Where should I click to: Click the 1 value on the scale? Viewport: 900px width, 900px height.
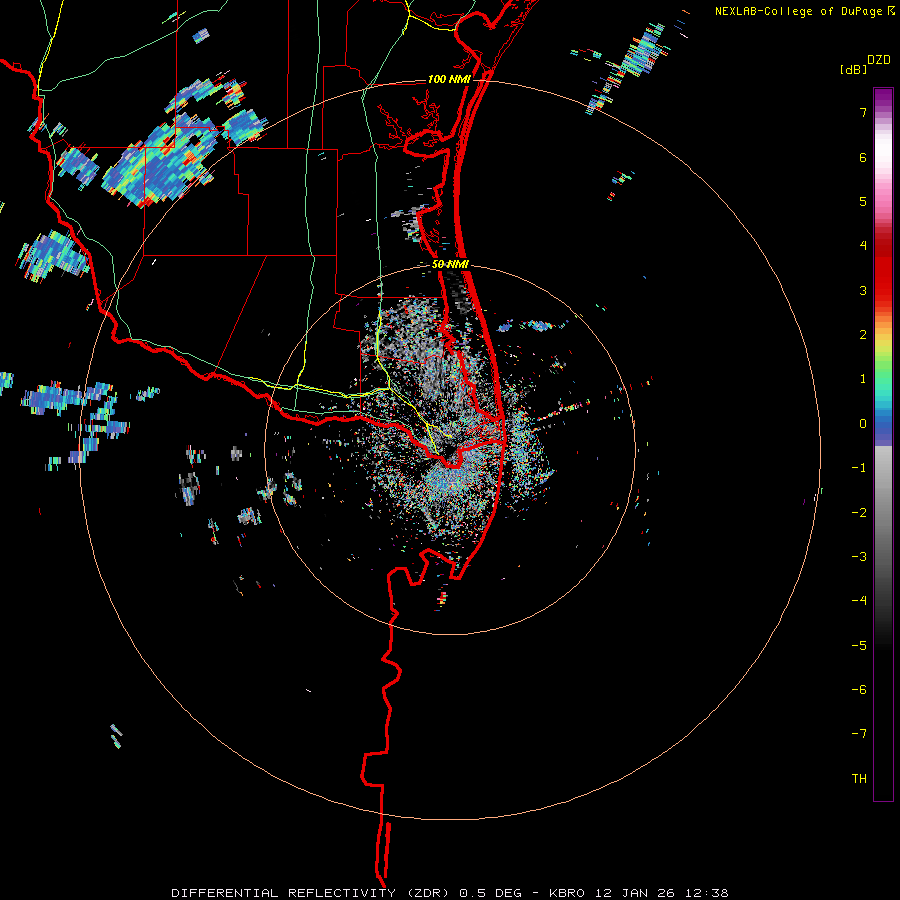tap(863, 379)
